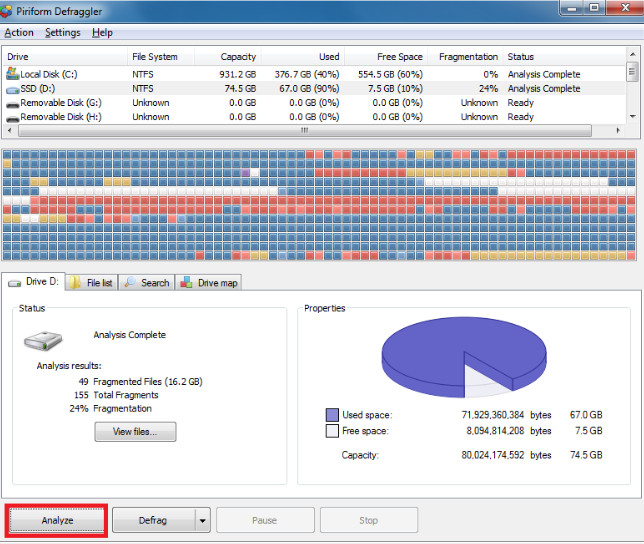Click the folder icon on File list tab

tap(75, 282)
